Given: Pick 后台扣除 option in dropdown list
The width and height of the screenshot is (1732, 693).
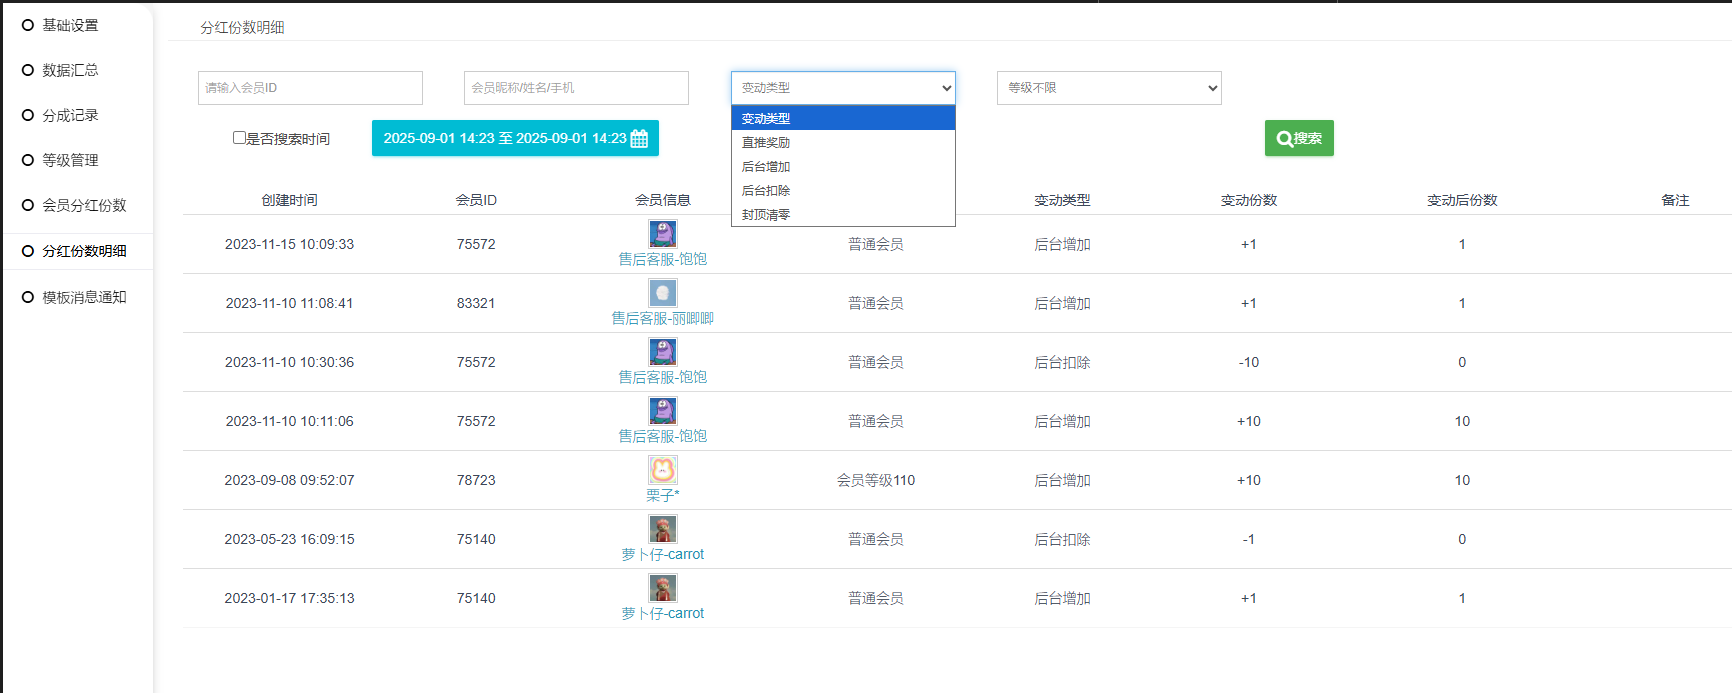Looking at the screenshot, I should (x=766, y=191).
